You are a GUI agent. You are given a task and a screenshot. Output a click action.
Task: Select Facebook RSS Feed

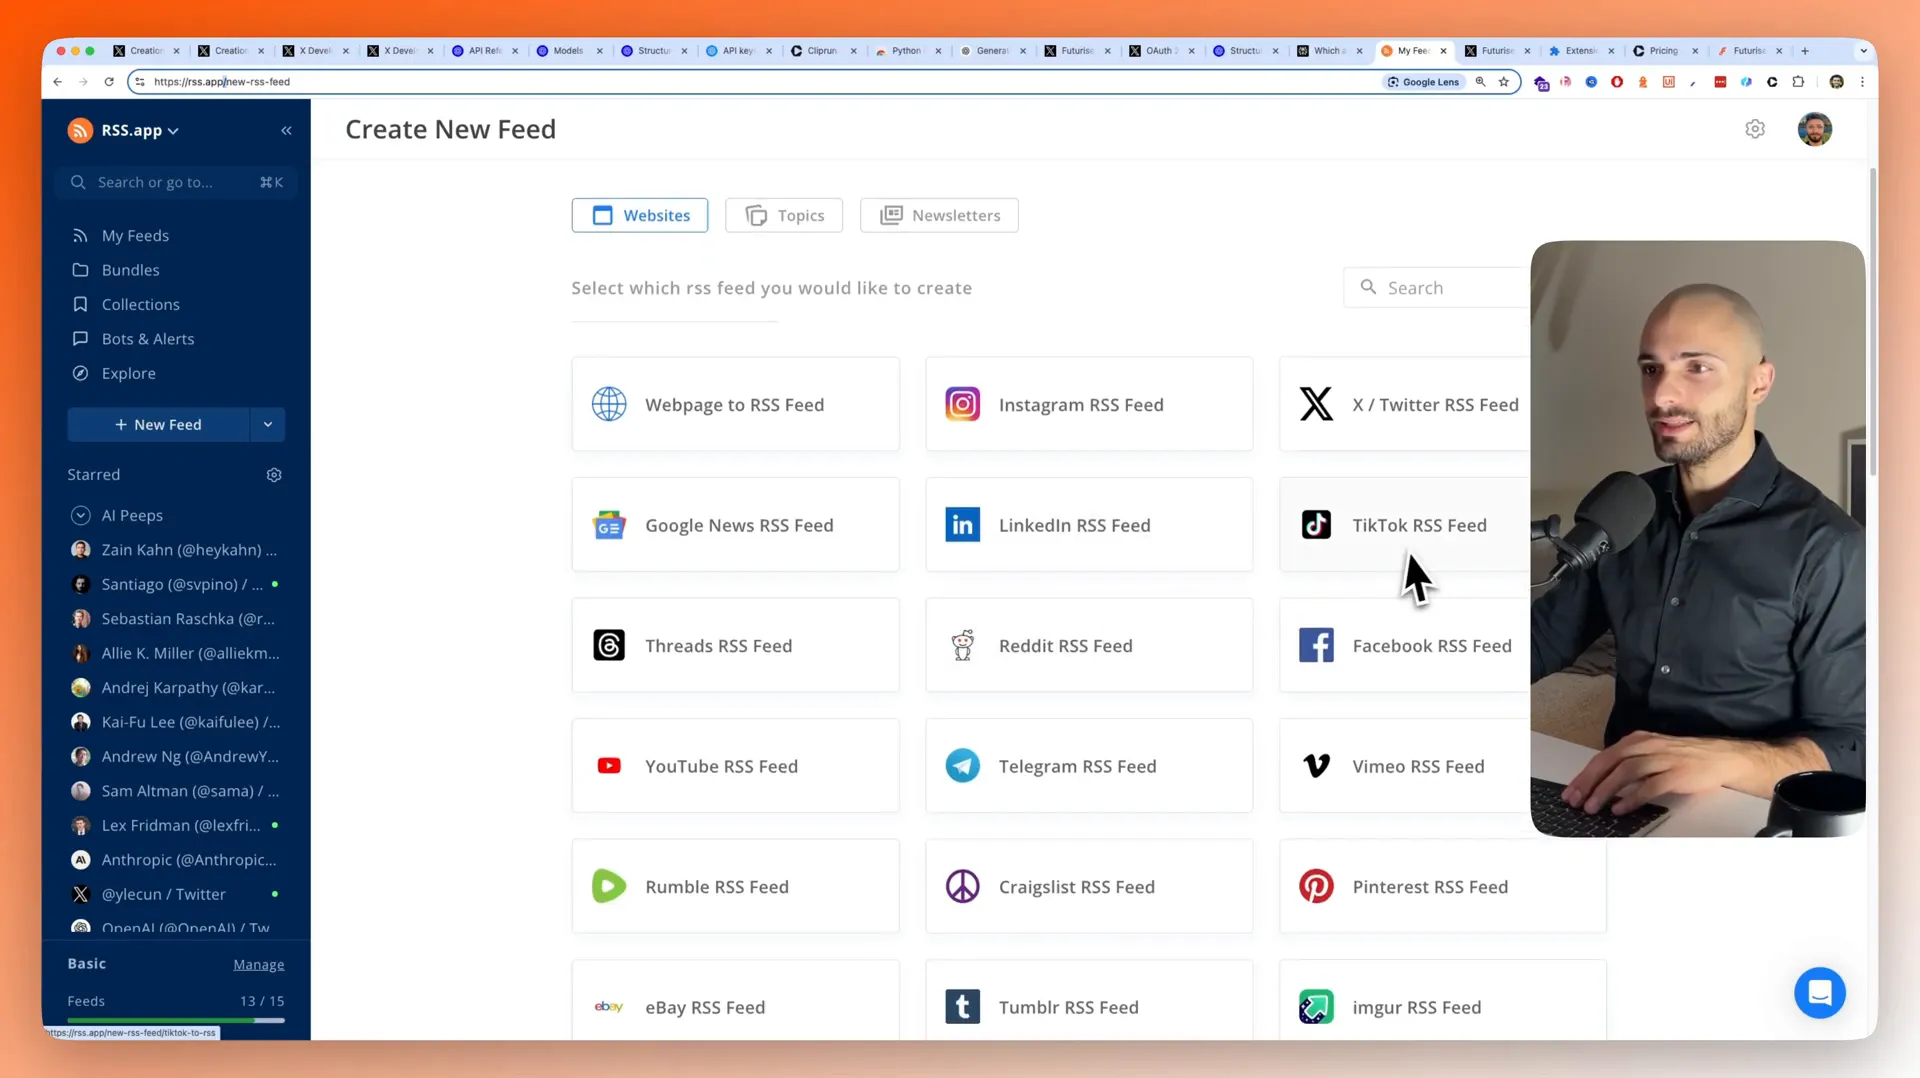[1404, 645]
